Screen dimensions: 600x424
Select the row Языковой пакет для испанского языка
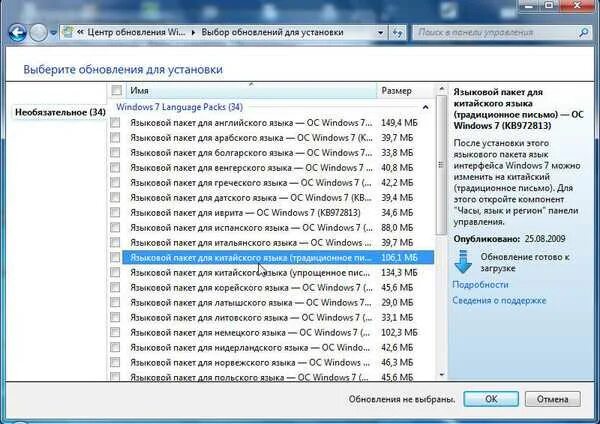click(x=278, y=228)
